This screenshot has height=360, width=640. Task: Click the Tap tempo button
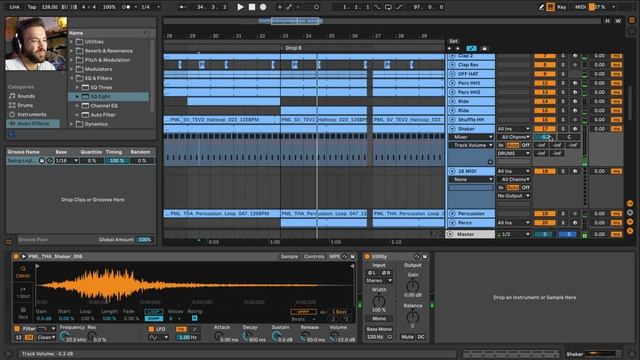pos(32,7)
